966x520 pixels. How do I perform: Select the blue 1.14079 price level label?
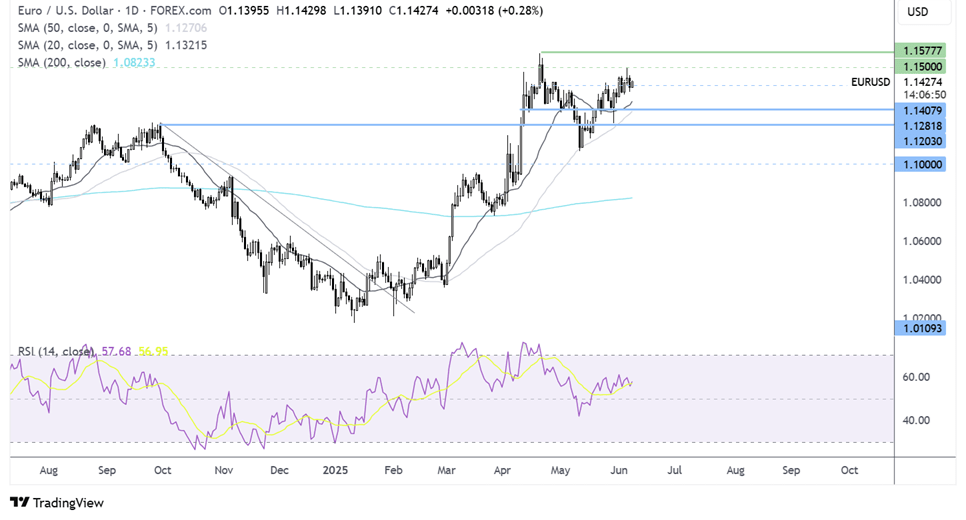click(923, 110)
